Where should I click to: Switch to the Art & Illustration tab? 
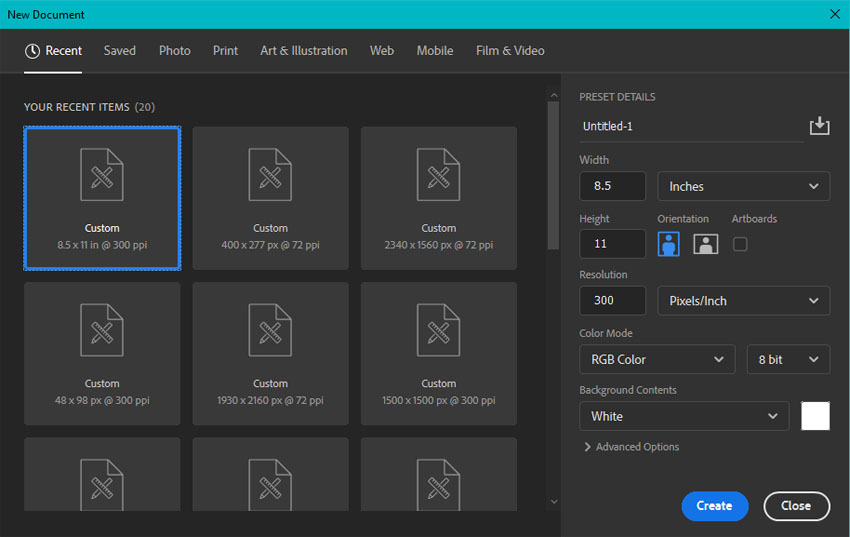[x=304, y=51]
